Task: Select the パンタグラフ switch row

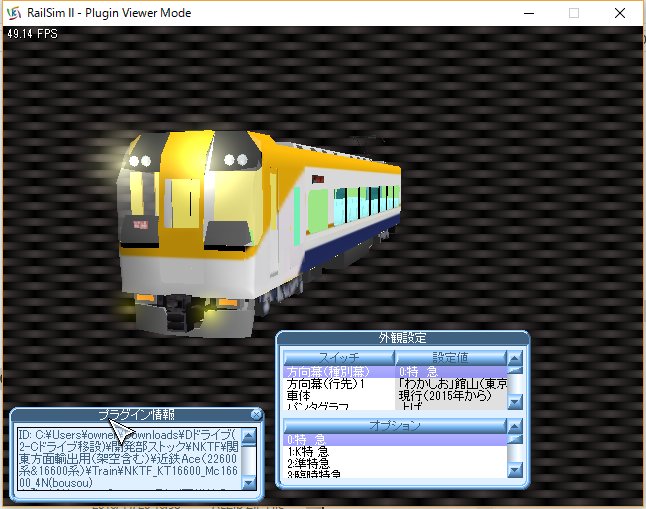Action: [x=339, y=406]
